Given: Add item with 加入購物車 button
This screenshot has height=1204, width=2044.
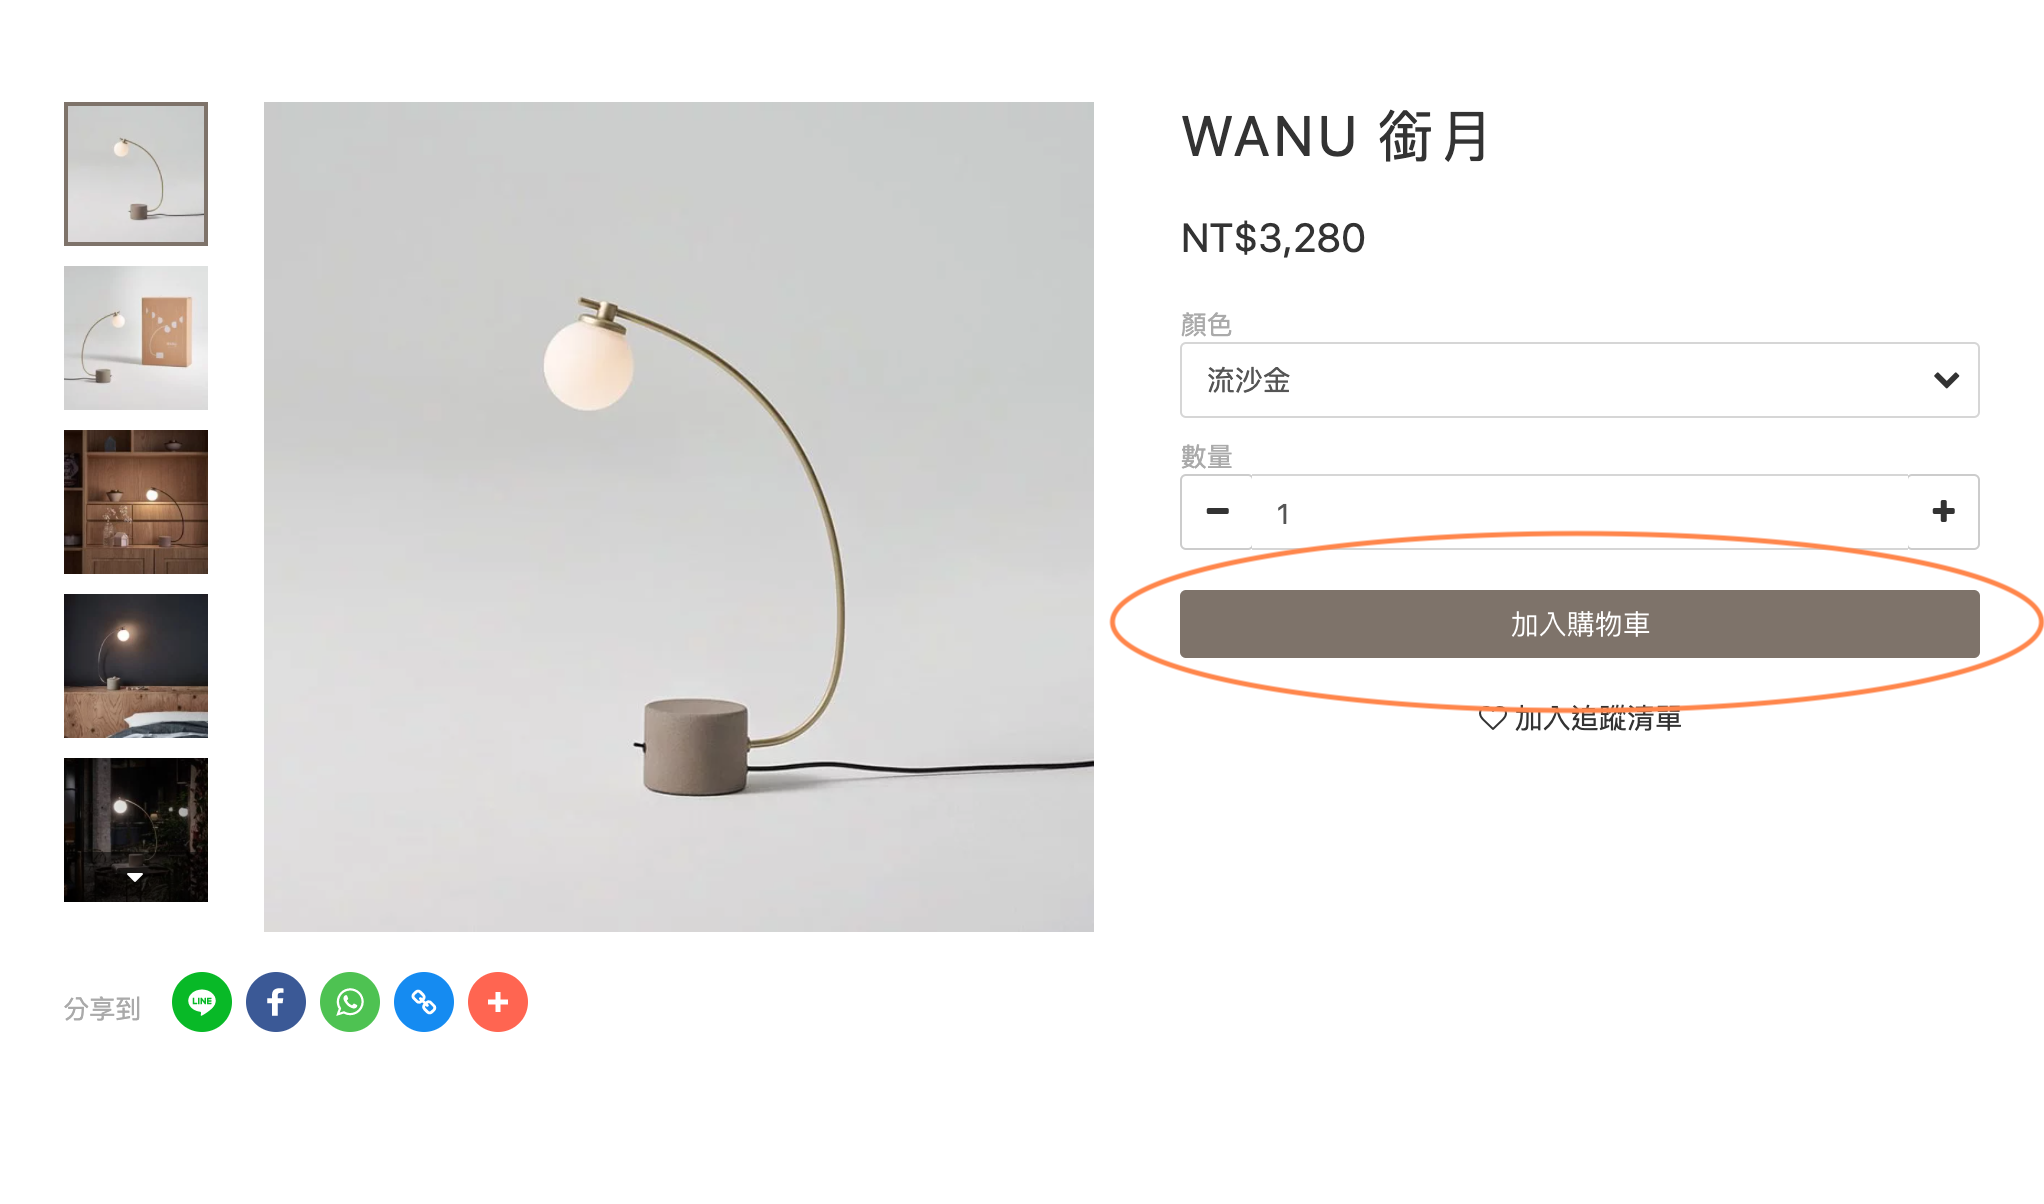Looking at the screenshot, I should tap(1579, 624).
